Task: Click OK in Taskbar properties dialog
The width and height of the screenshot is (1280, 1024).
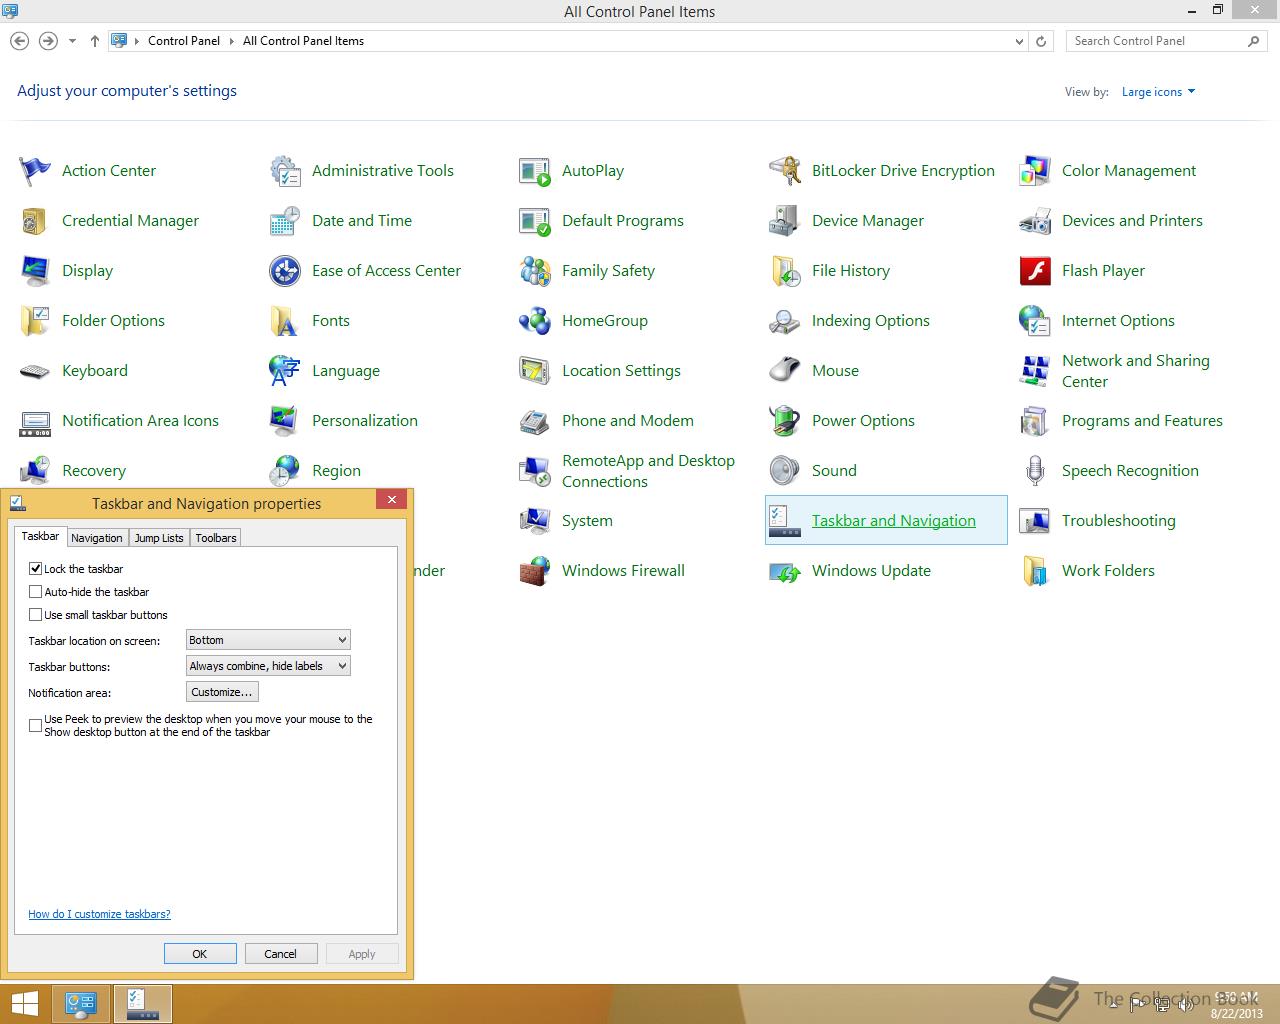Action: coord(200,954)
